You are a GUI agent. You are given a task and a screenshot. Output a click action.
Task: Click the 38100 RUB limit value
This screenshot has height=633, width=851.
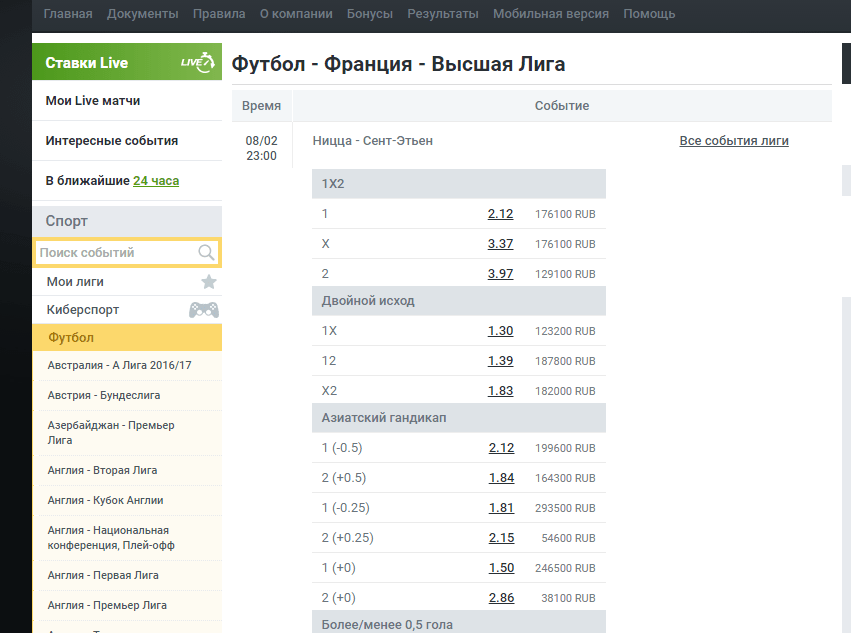(x=568, y=598)
